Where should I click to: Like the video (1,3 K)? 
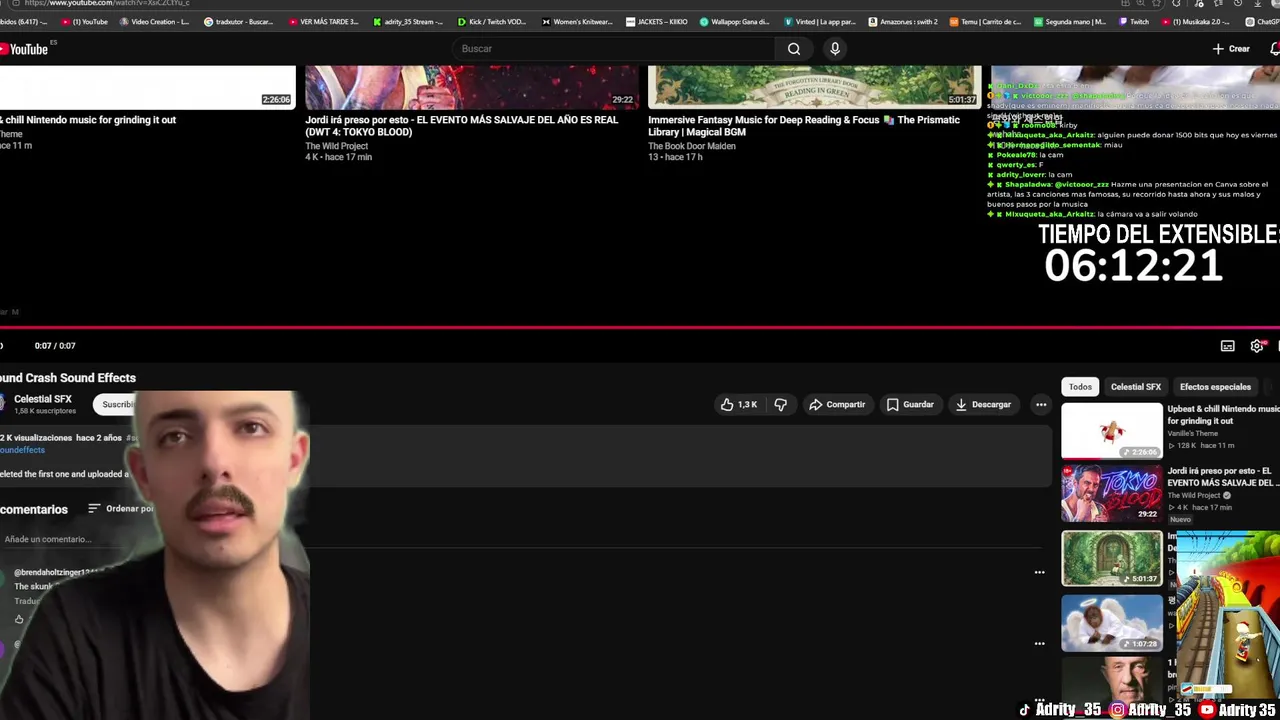pos(739,405)
